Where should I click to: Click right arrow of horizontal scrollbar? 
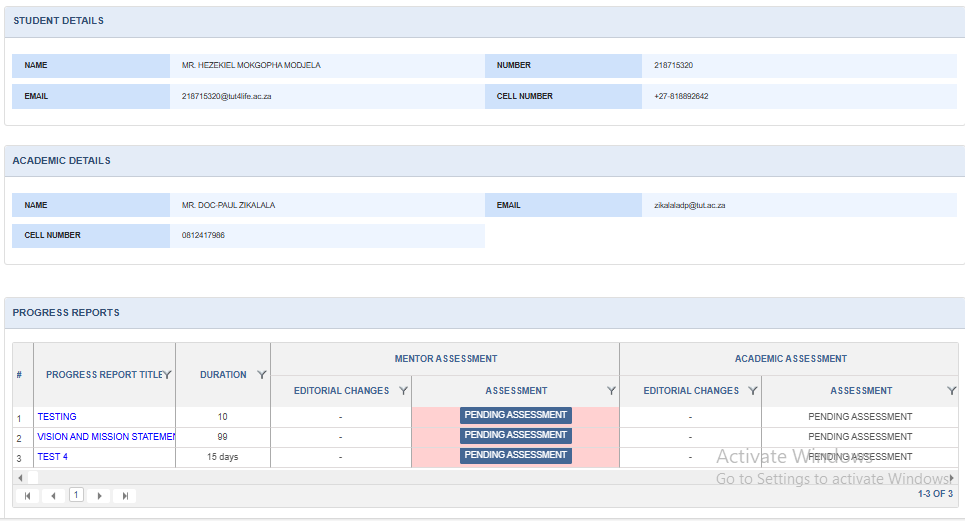click(x=952, y=478)
